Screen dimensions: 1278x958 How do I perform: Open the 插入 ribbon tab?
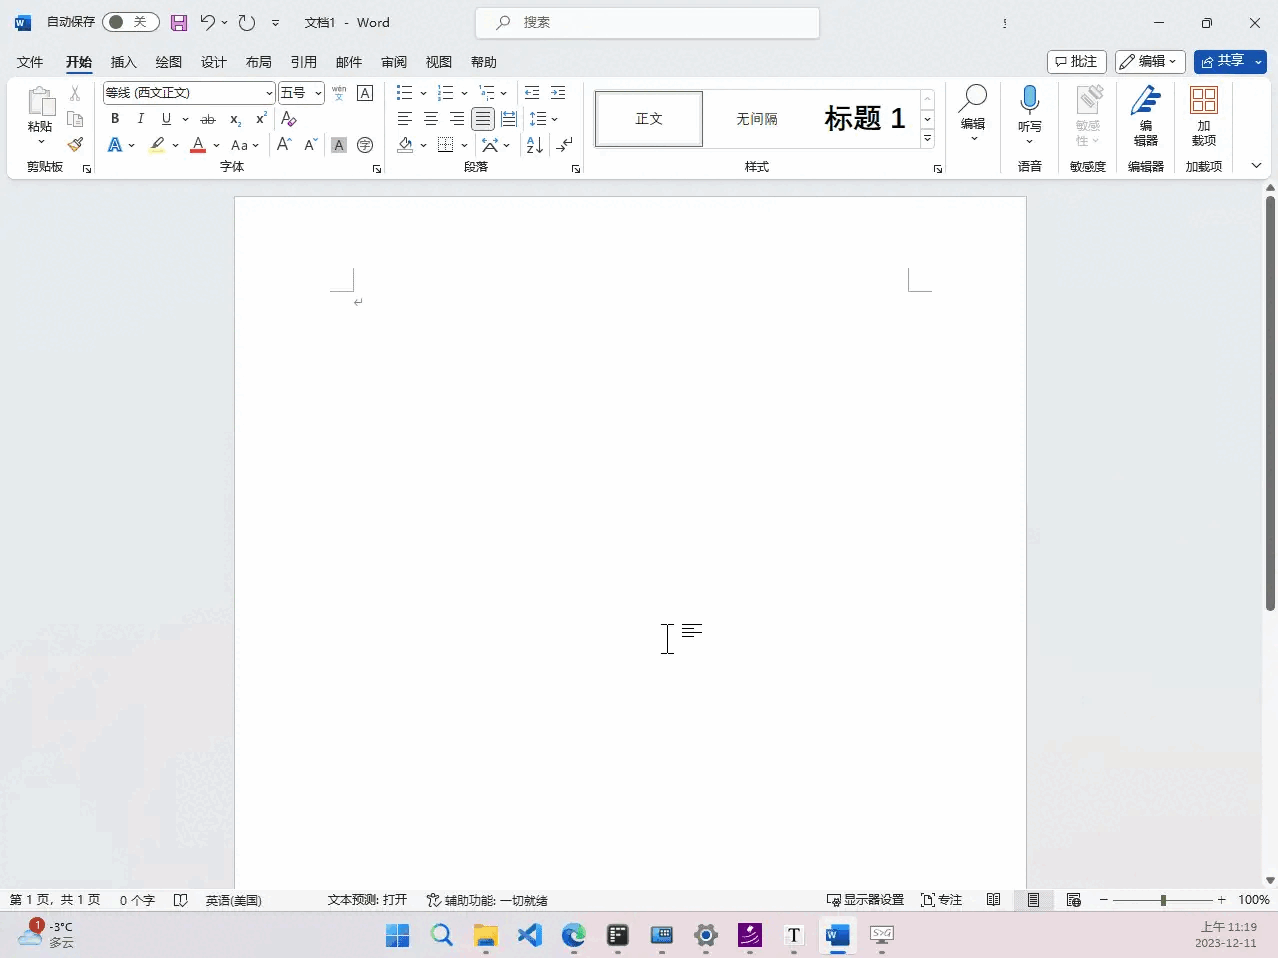123,62
